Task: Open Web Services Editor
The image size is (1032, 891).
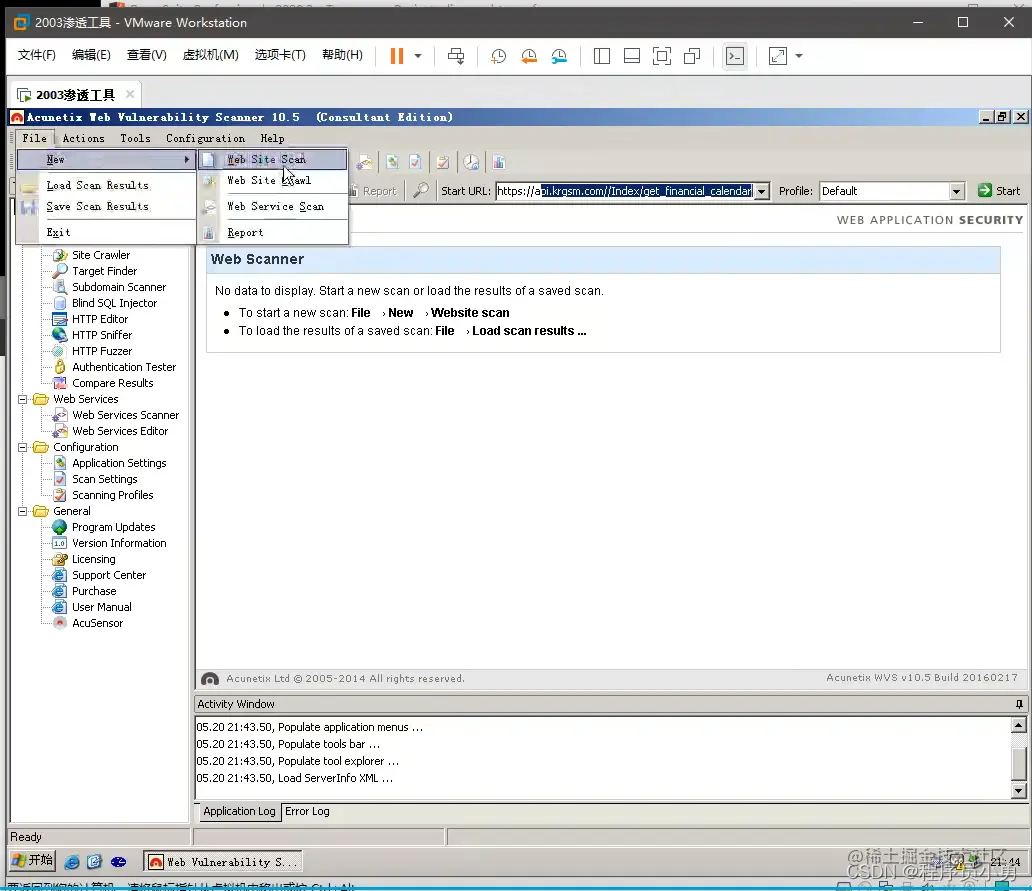Action: click(120, 431)
